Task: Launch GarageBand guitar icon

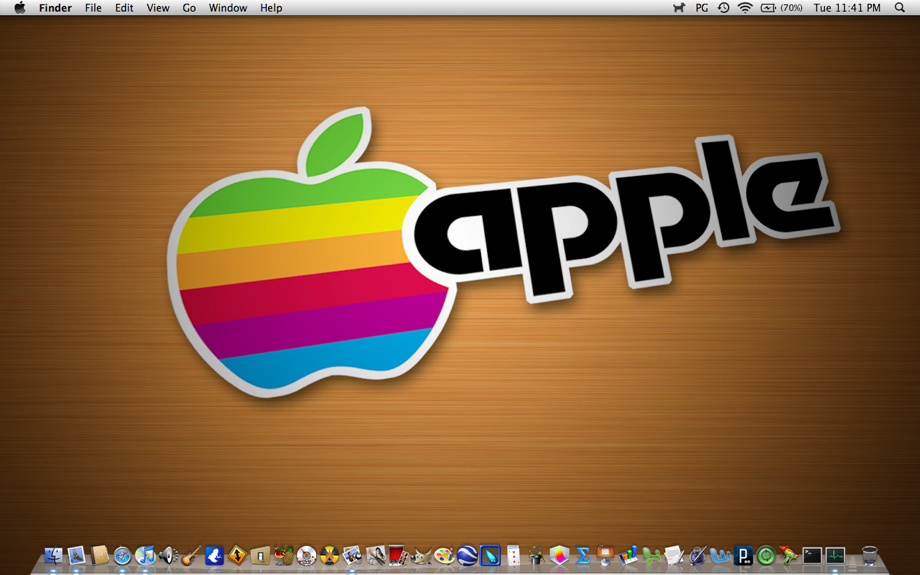Action: click(191, 555)
